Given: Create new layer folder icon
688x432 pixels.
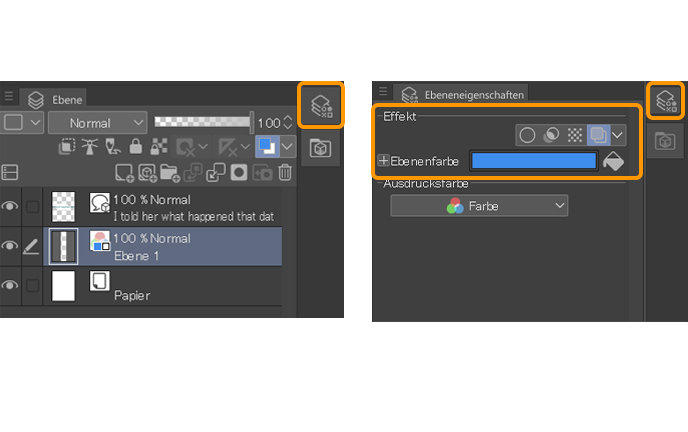Looking at the screenshot, I should click(x=170, y=172).
